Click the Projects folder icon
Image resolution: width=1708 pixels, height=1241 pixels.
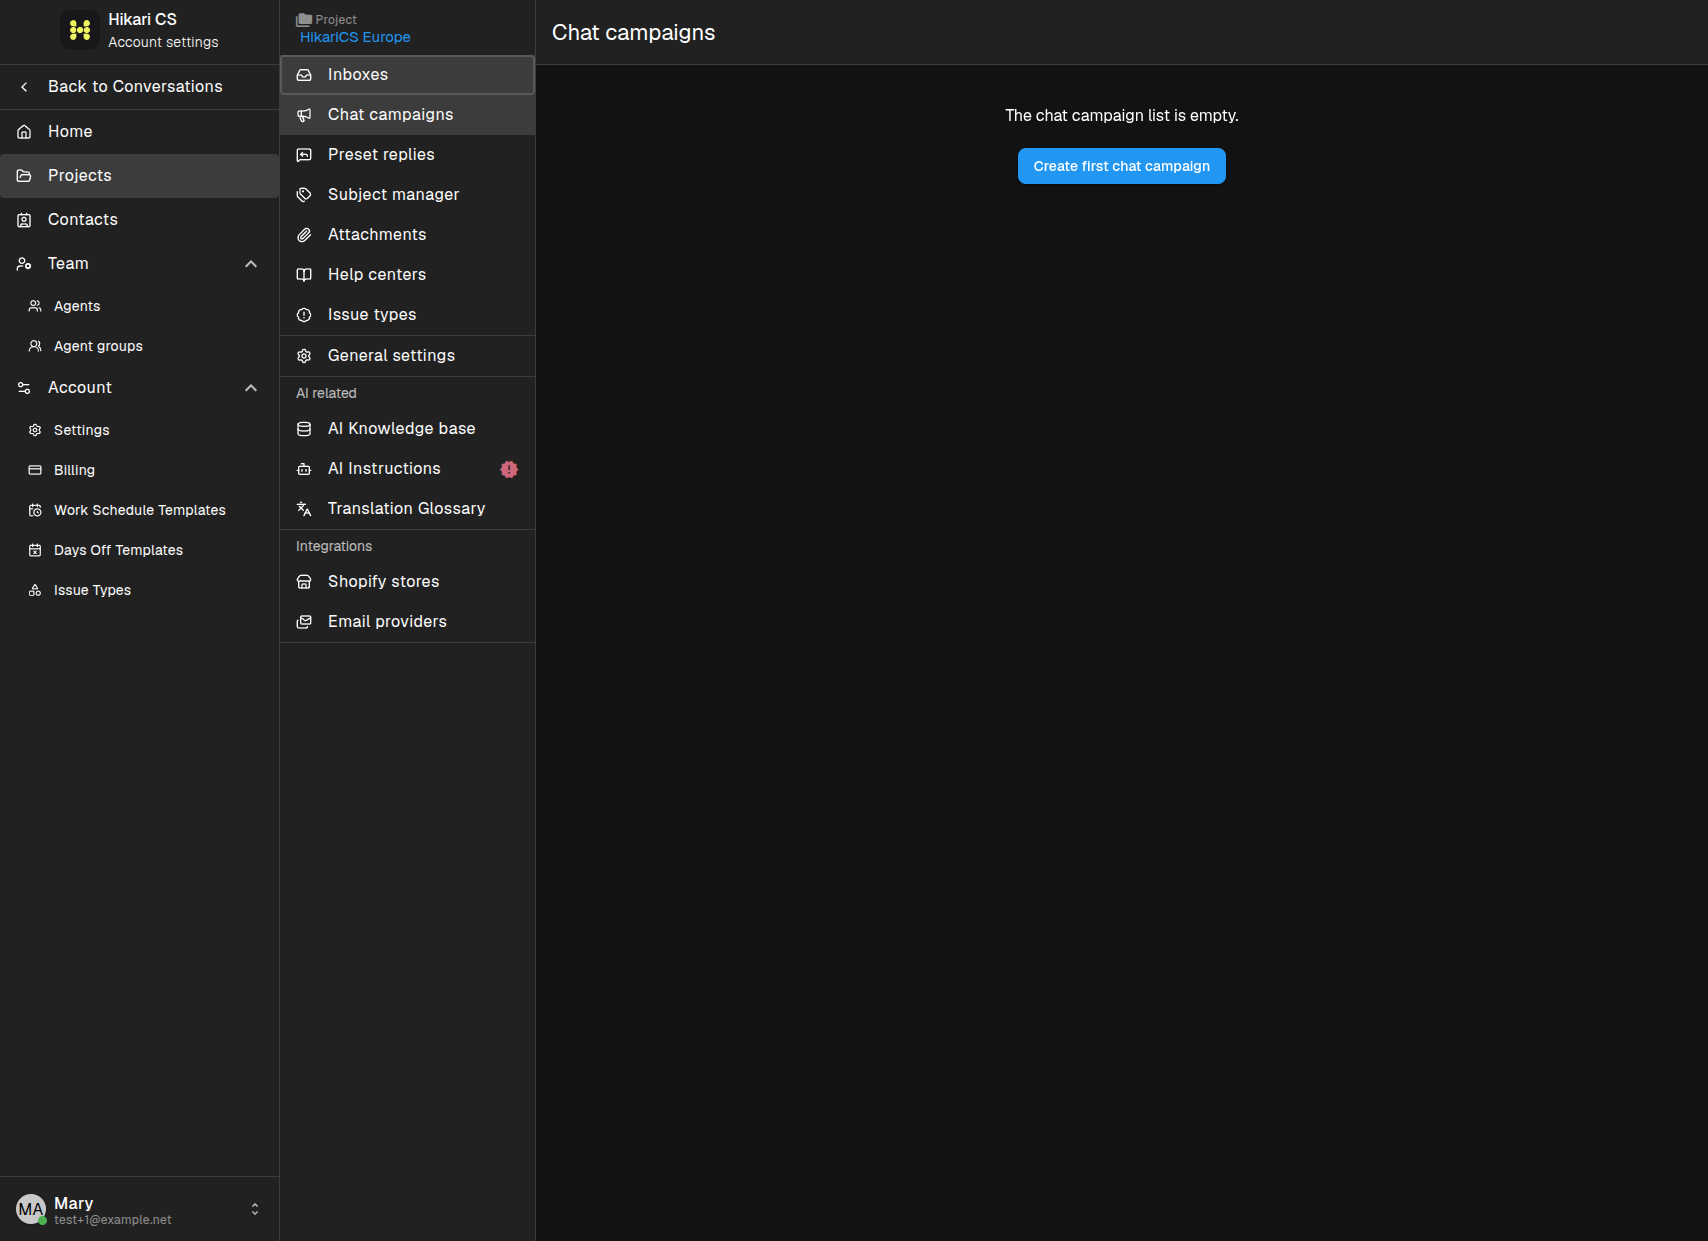[x=24, y=176]
